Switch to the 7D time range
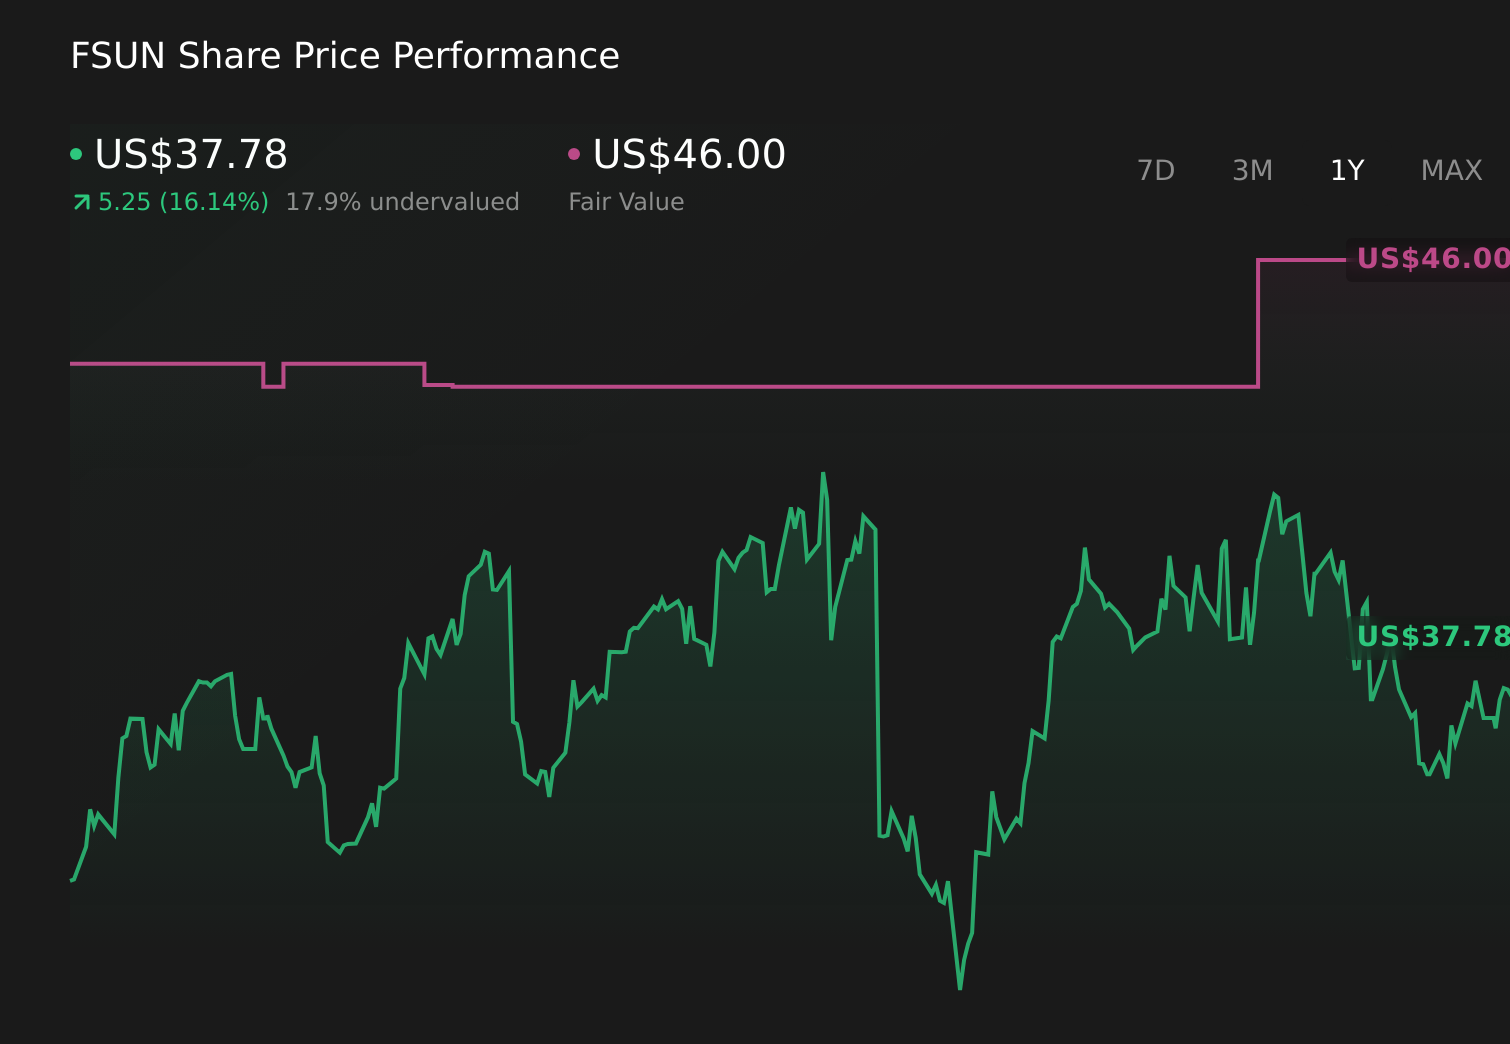Image resolution: width=1510 pixels, height=1044 pixels. click(x=1156, y=170)
